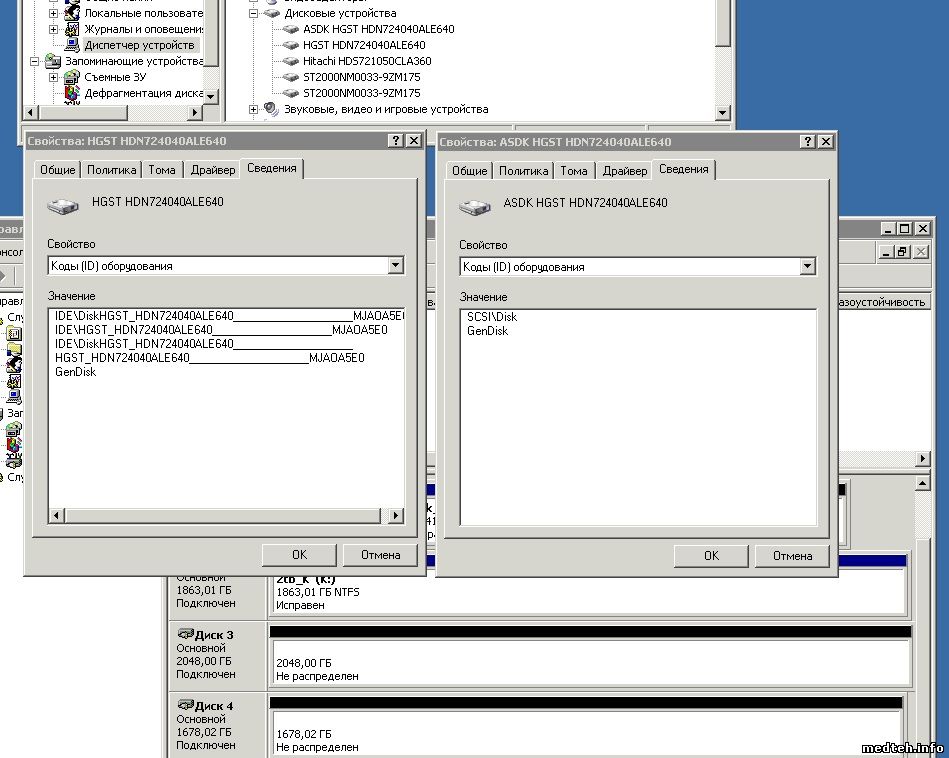
Task: Click Device Manager icon in left tree
Action: coord(72,45)
